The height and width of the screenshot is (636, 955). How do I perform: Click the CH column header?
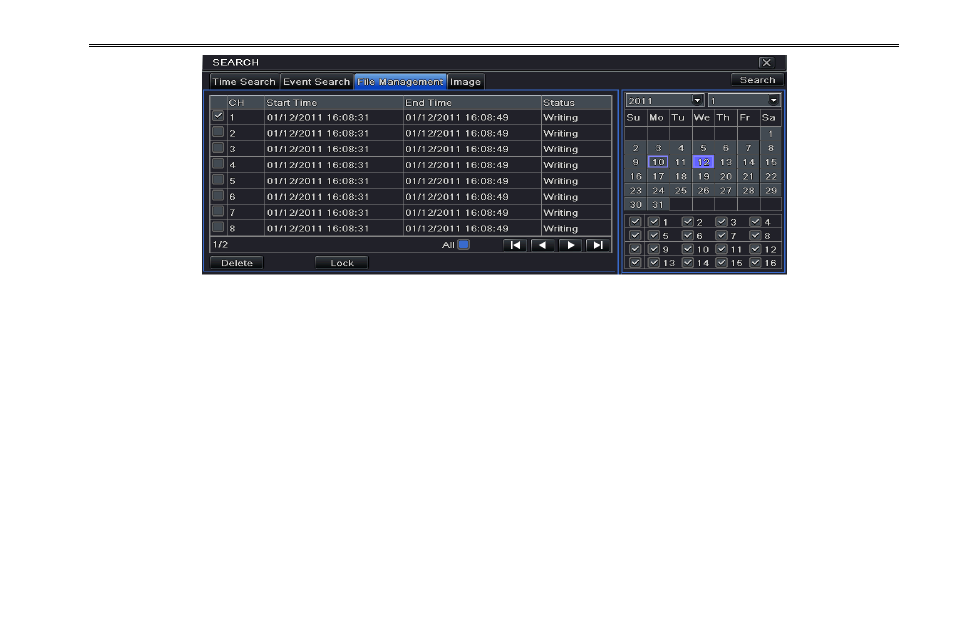(245, 102)
